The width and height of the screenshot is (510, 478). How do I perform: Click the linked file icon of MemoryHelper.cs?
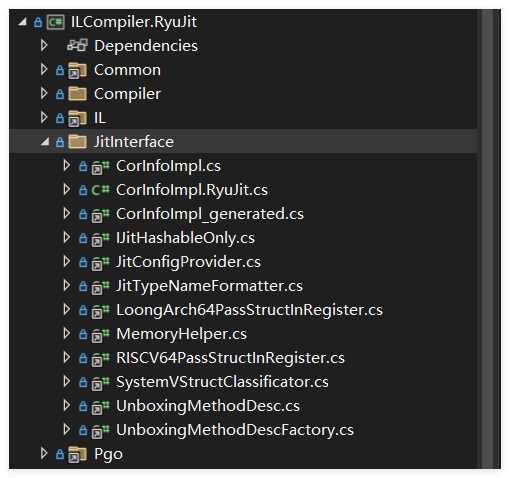(x=100, y=335)
